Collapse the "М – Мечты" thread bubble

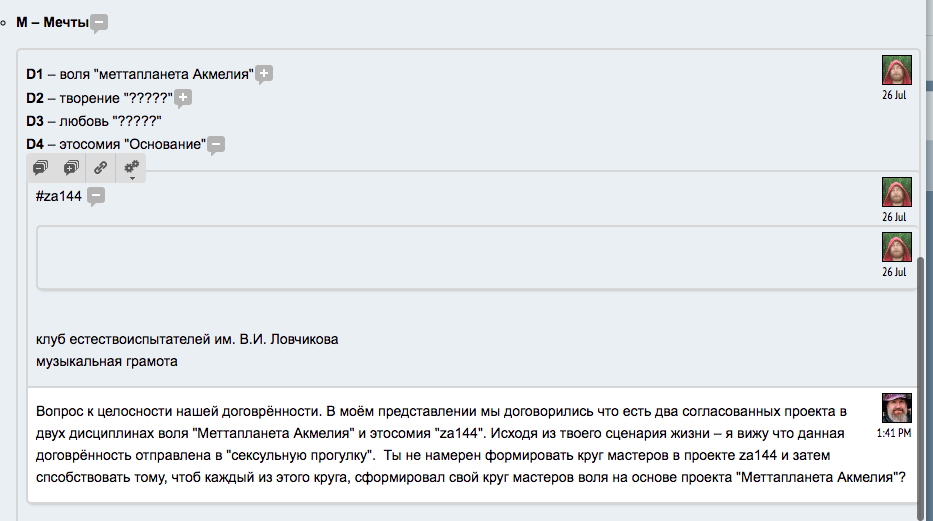(99, 23)
